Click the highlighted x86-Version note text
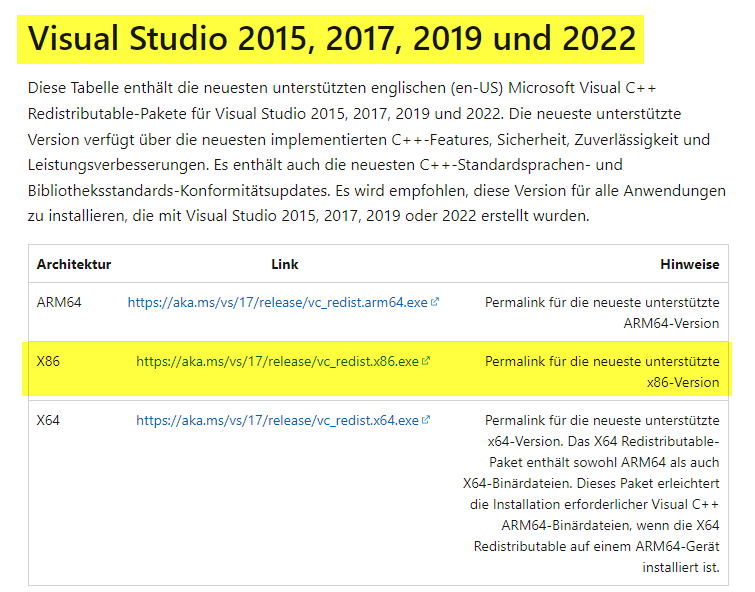755x592 pixels. (602, 371)
